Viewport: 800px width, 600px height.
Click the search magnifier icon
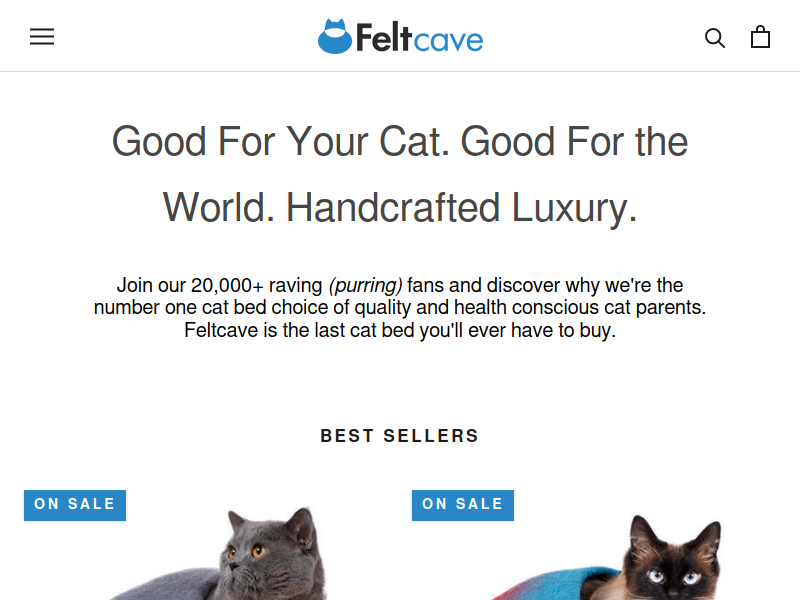coord(715,38)
